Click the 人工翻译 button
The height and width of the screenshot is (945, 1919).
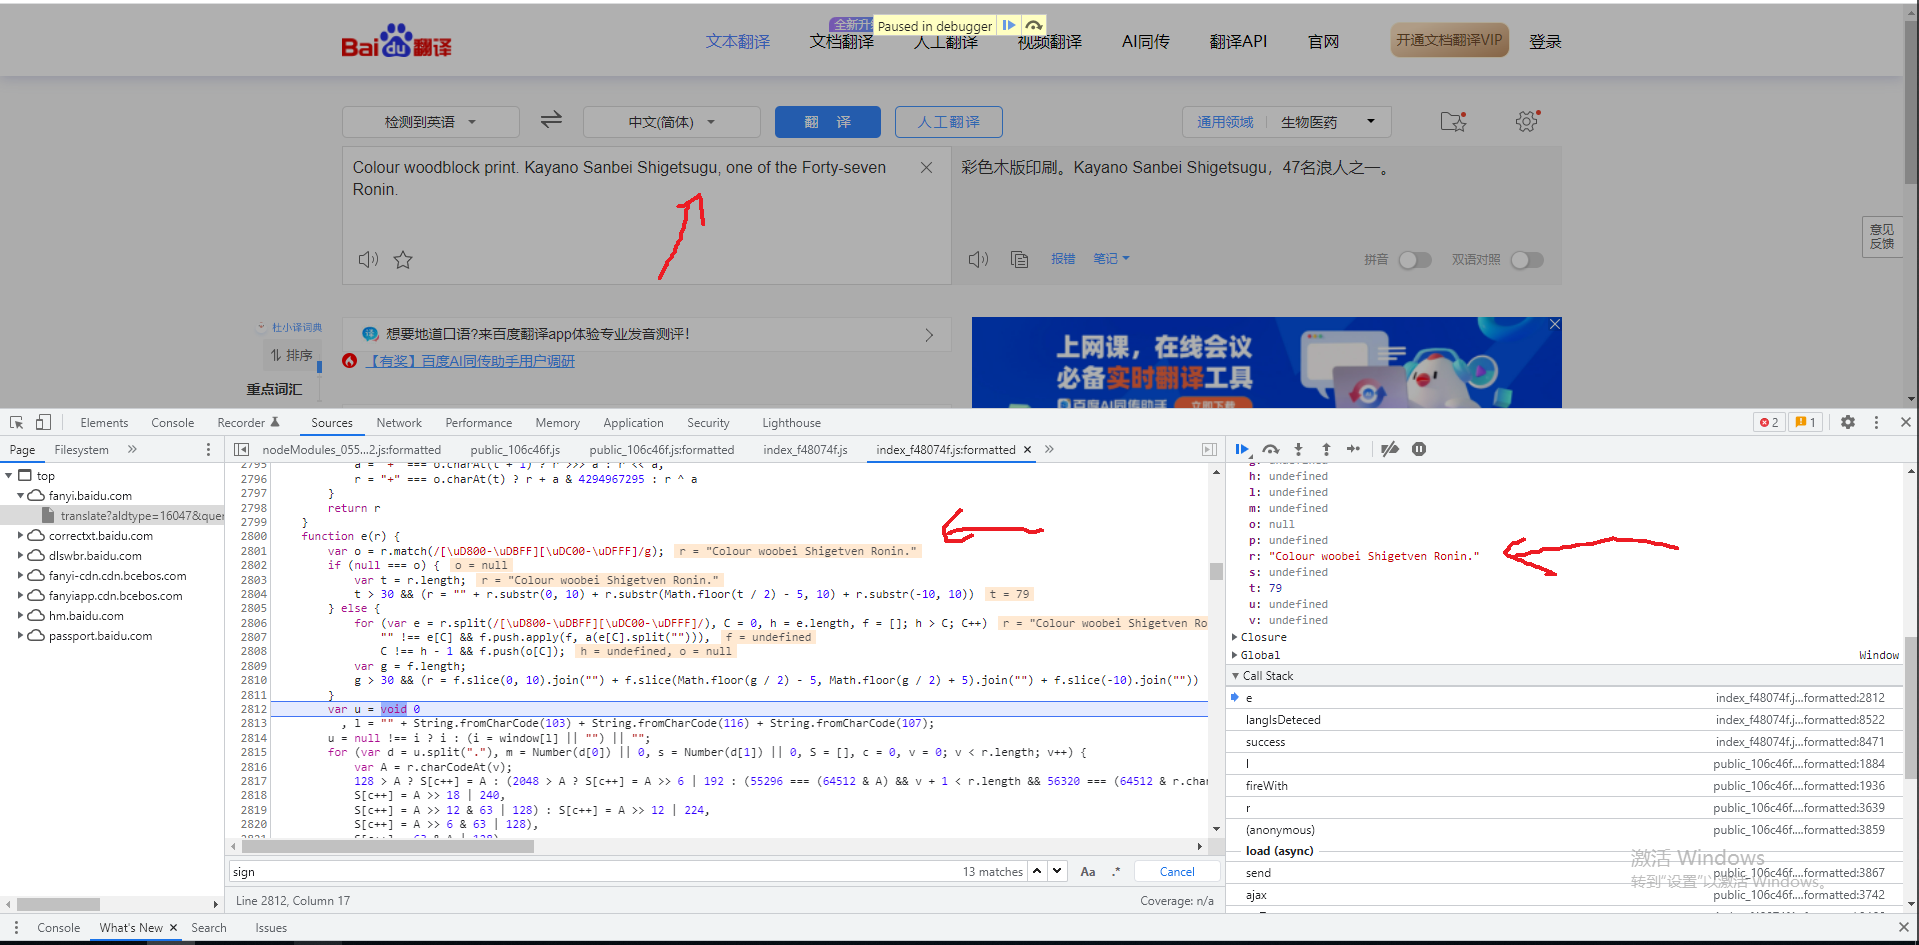[949, 122]
